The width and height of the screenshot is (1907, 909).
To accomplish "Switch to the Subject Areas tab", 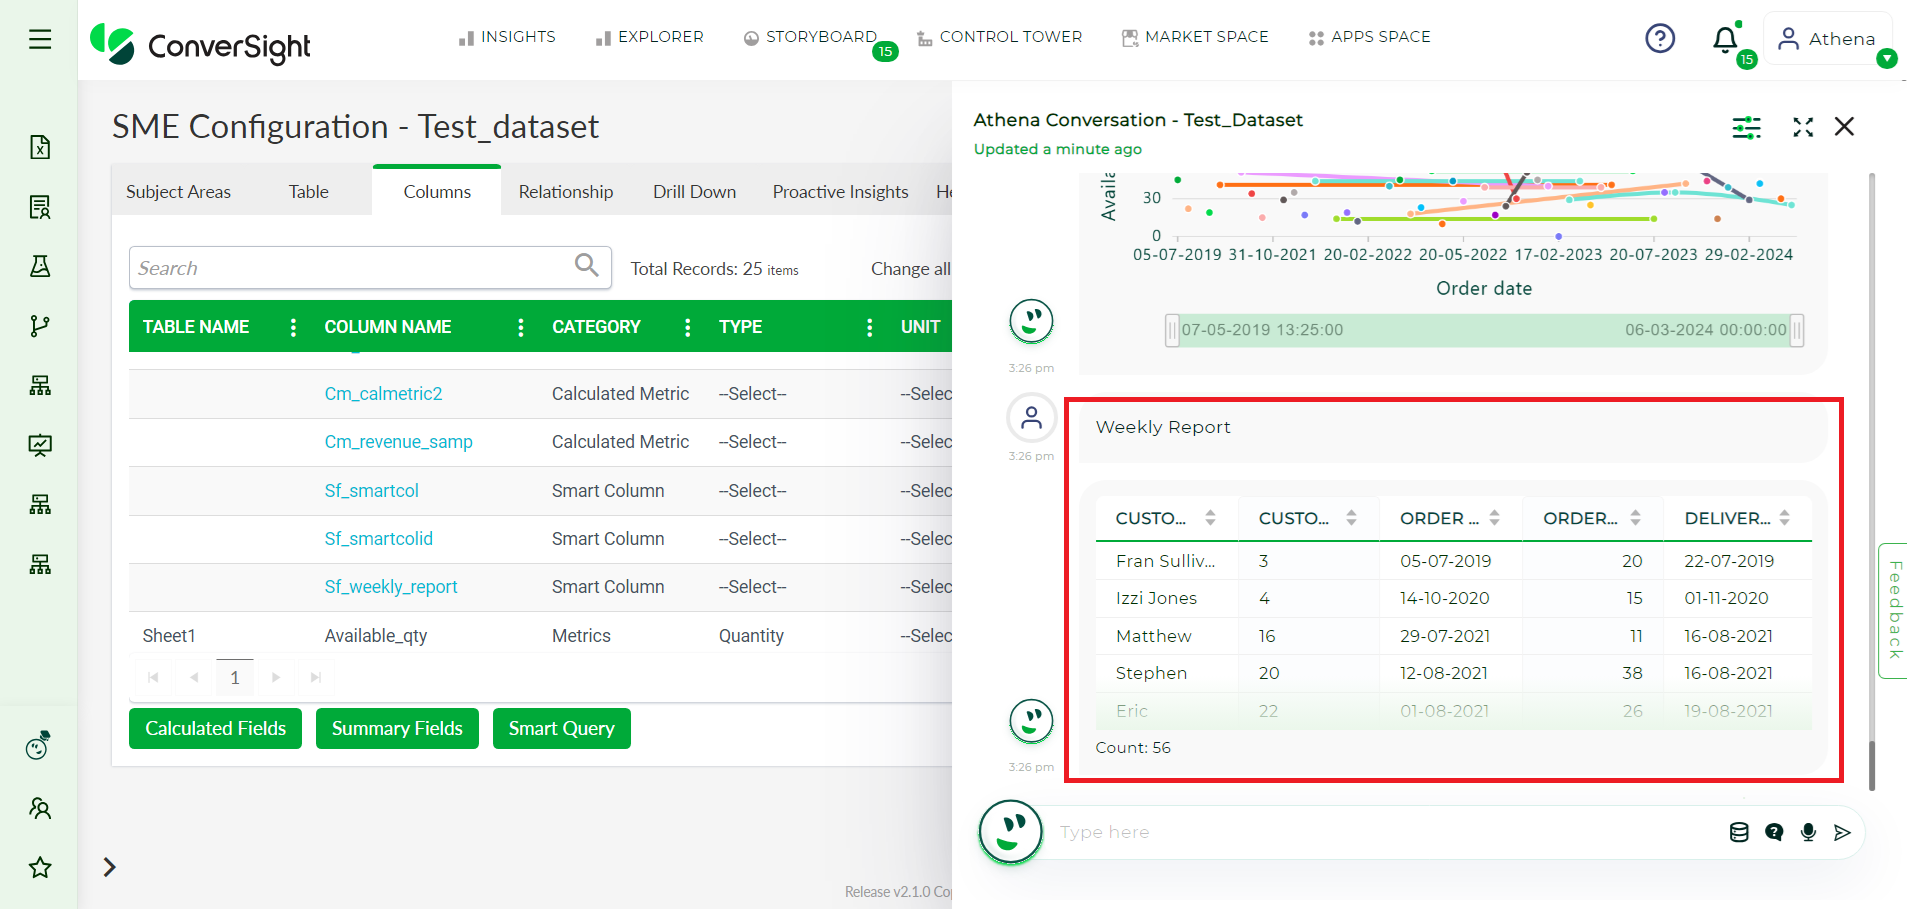I will [x=178, y=191].
